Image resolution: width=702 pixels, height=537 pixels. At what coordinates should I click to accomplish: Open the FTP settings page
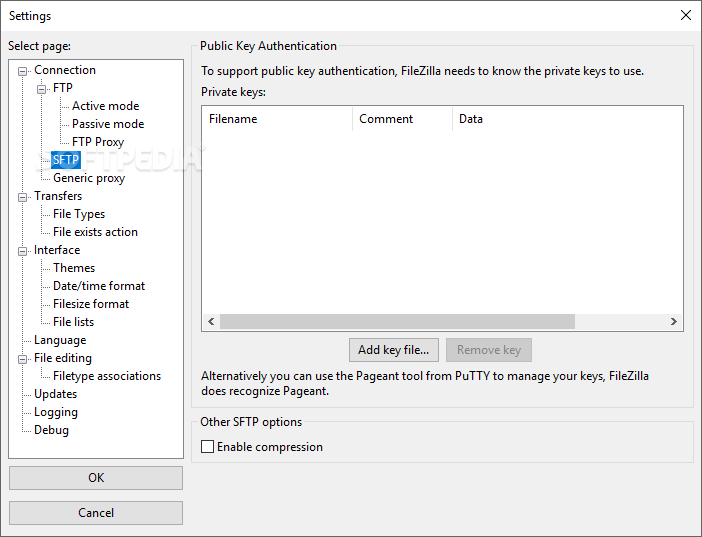pos(63,88)
